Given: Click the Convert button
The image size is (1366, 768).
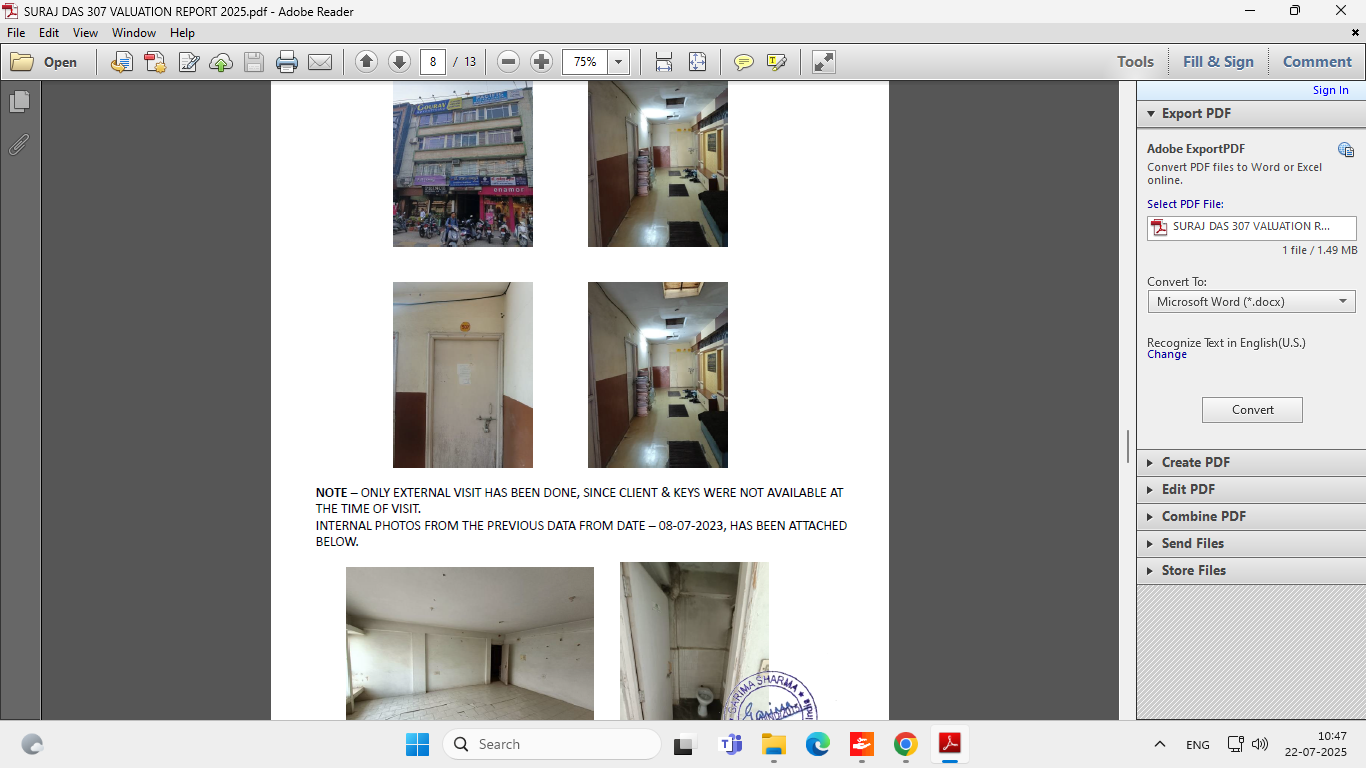Looking at the screenshot, I should click(1252, 410).
